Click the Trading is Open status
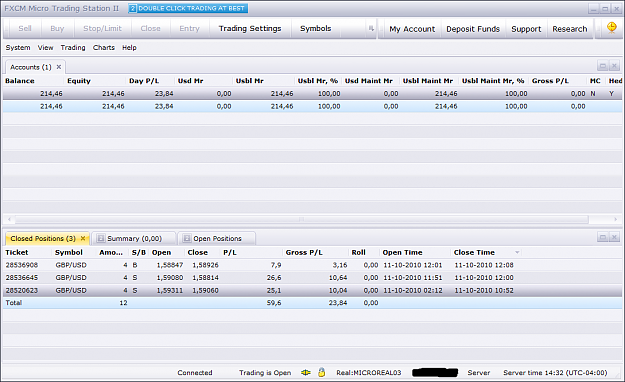 tap(265, 373)
